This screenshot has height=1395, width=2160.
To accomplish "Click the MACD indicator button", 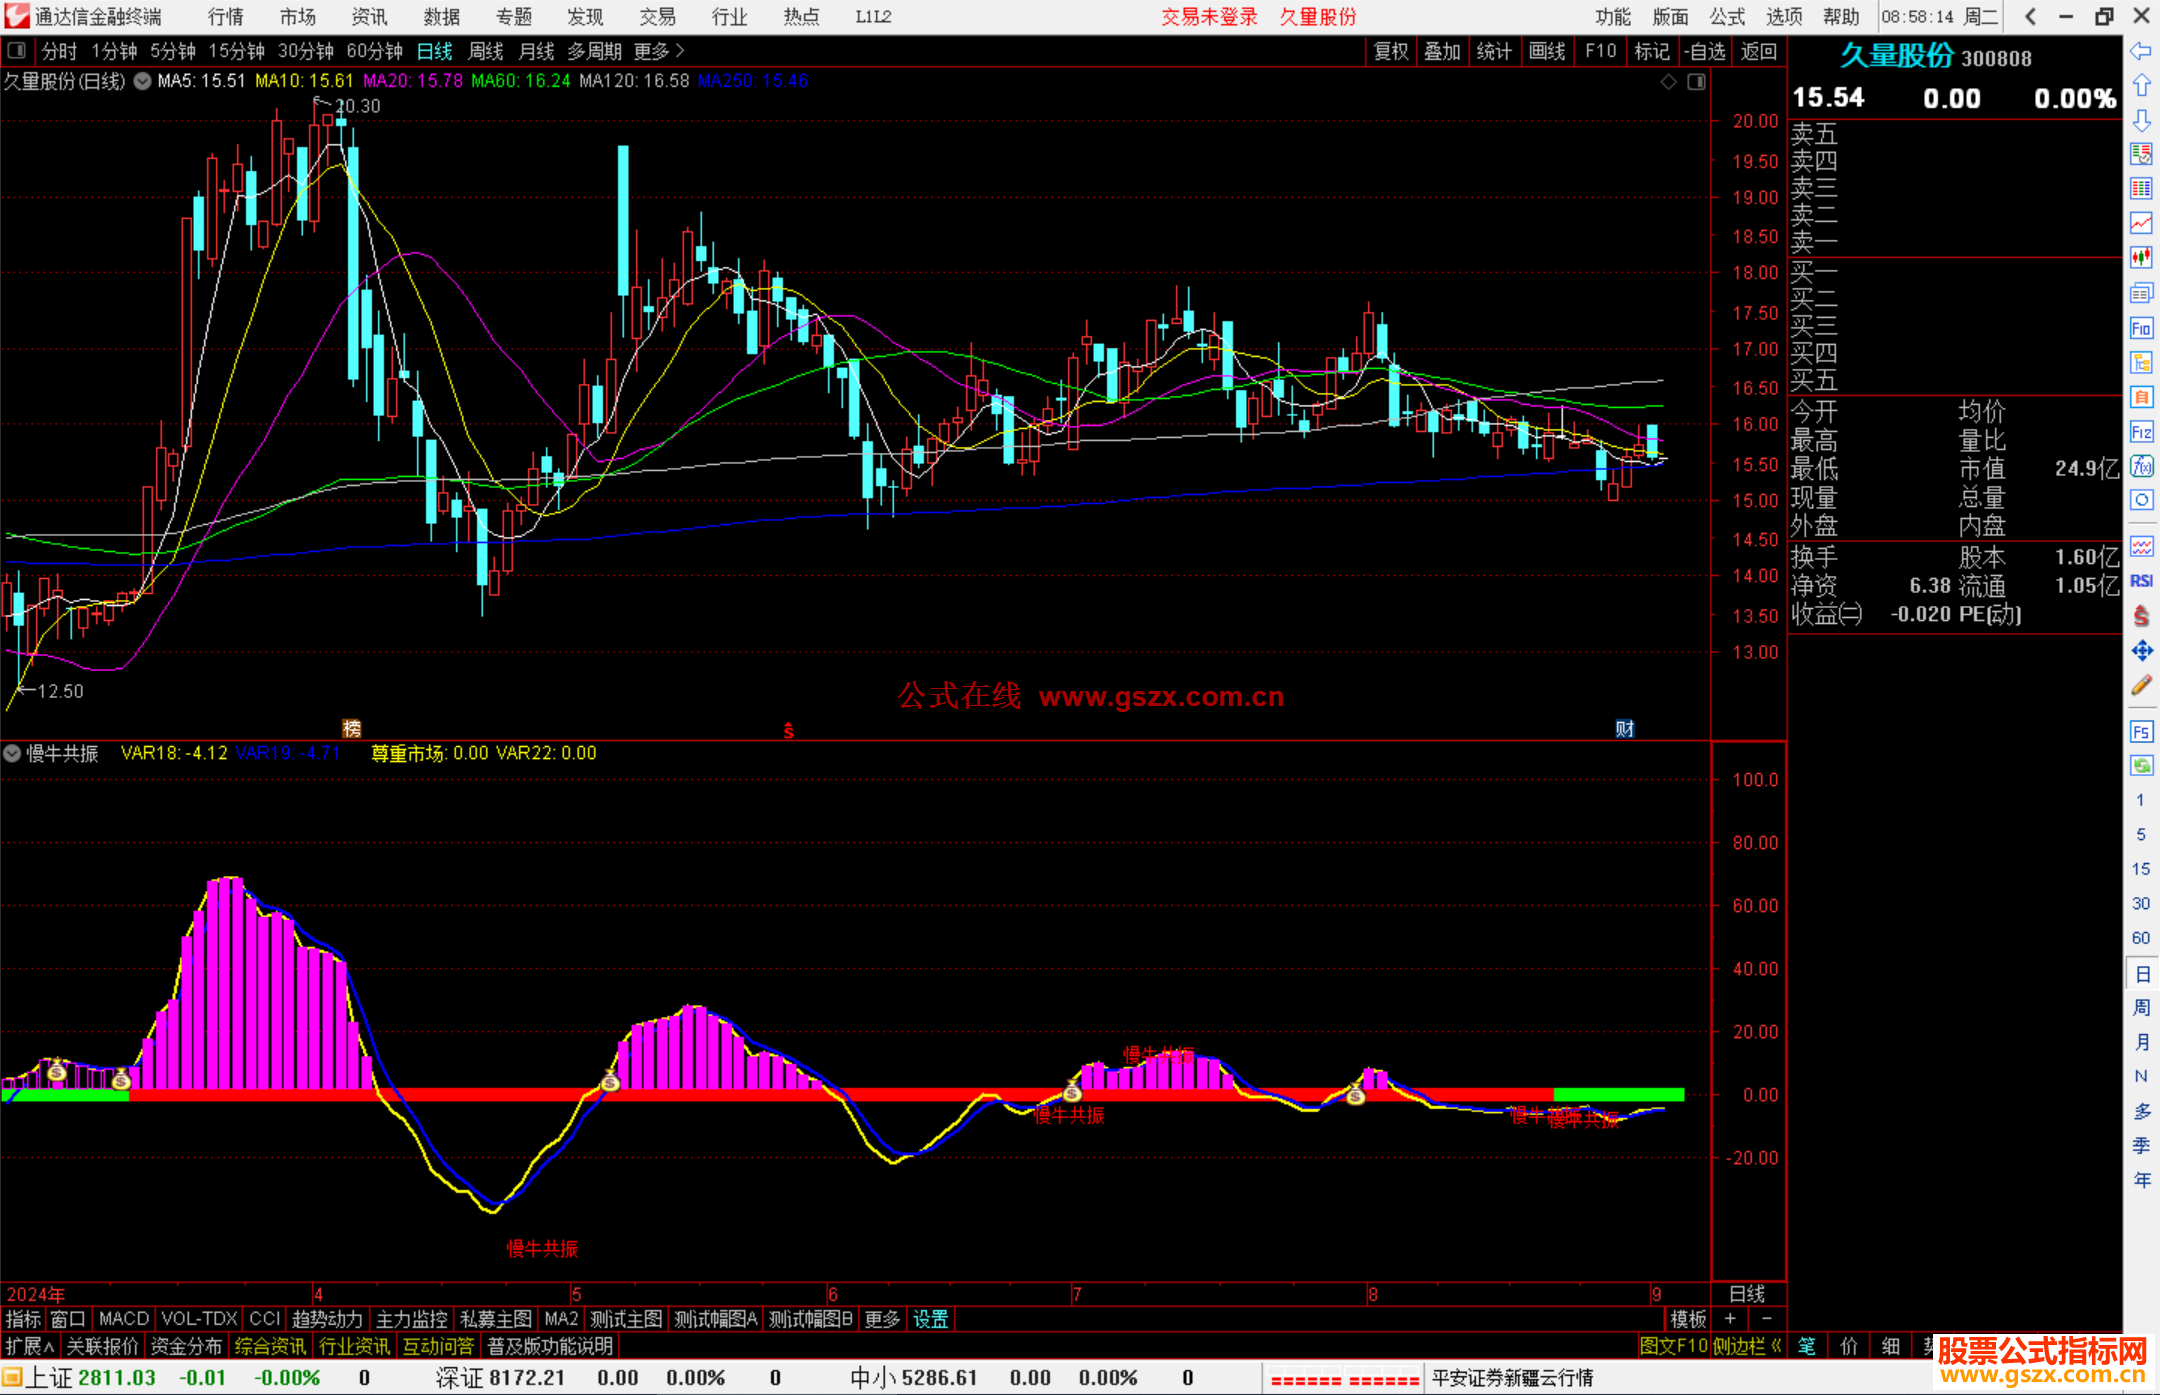I will [x=123, y=1319].
